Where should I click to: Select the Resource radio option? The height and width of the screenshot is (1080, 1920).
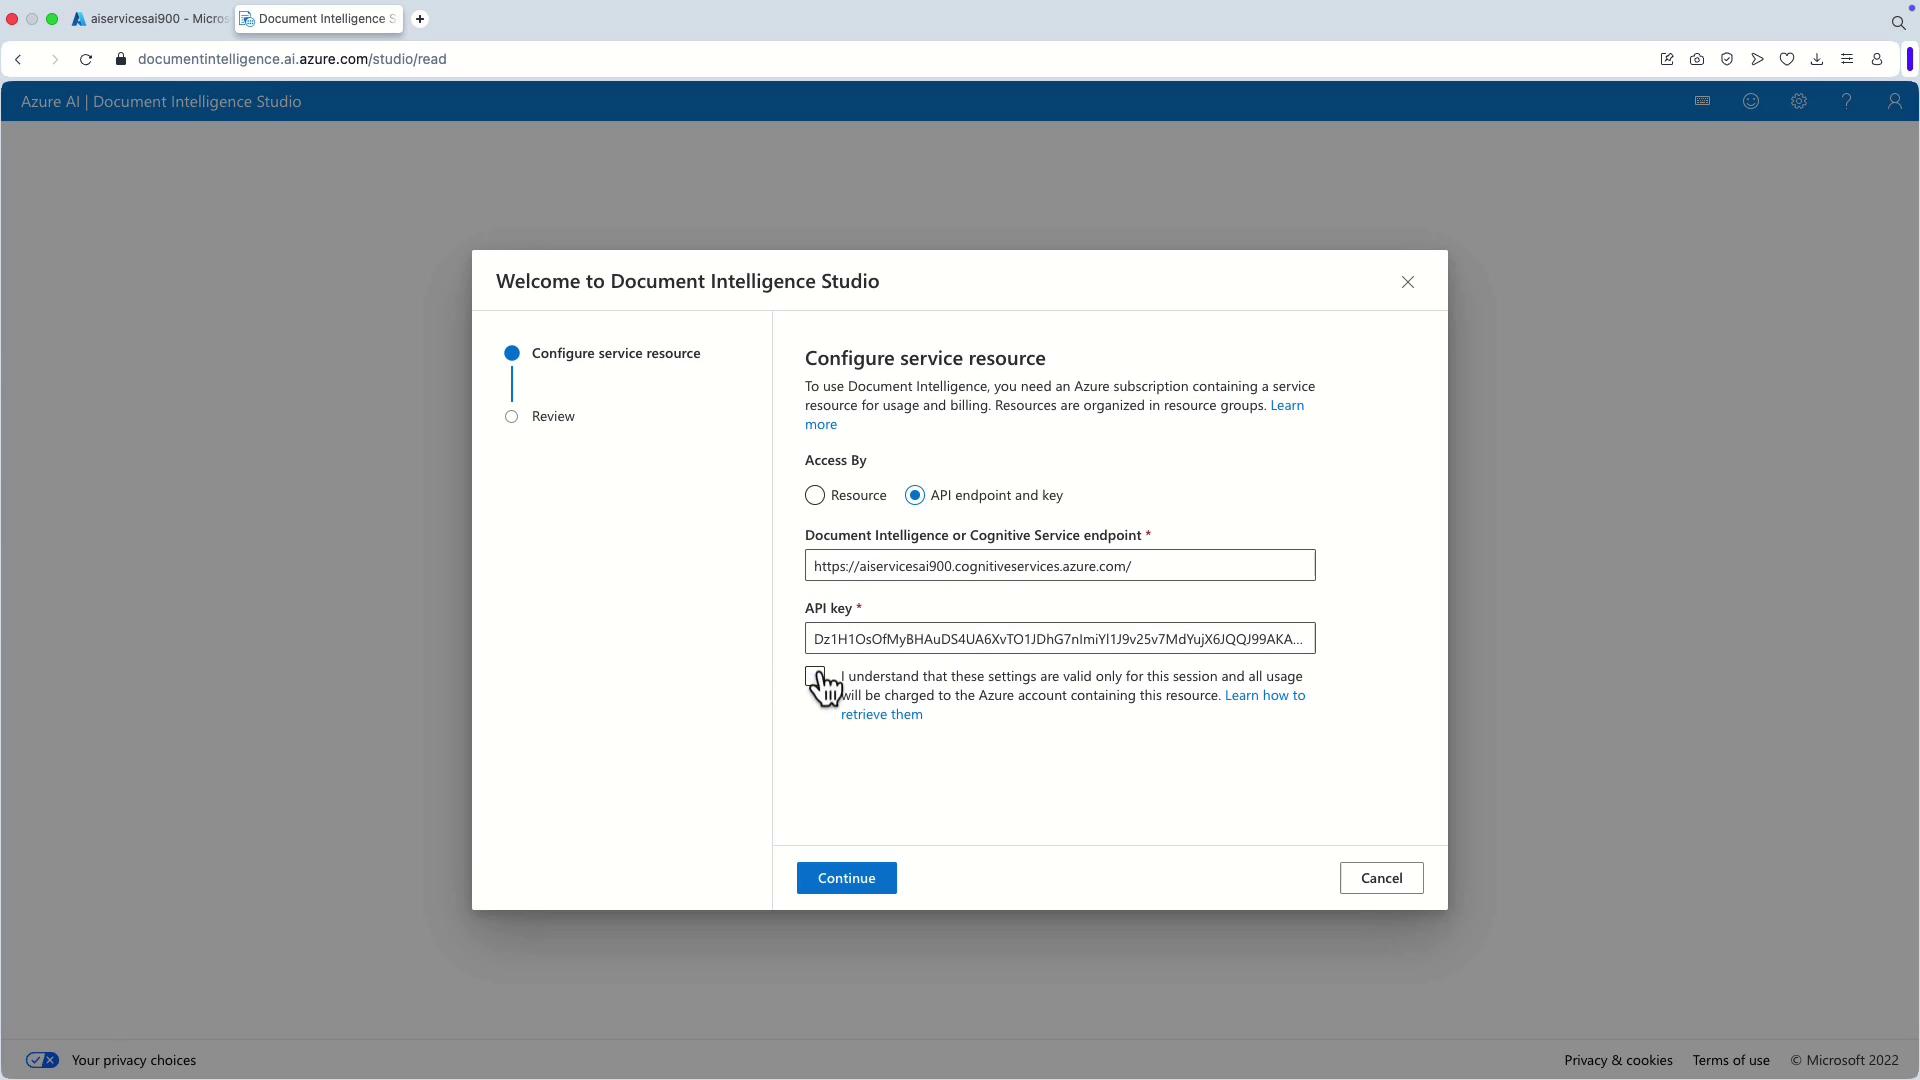tap(815, 496)
